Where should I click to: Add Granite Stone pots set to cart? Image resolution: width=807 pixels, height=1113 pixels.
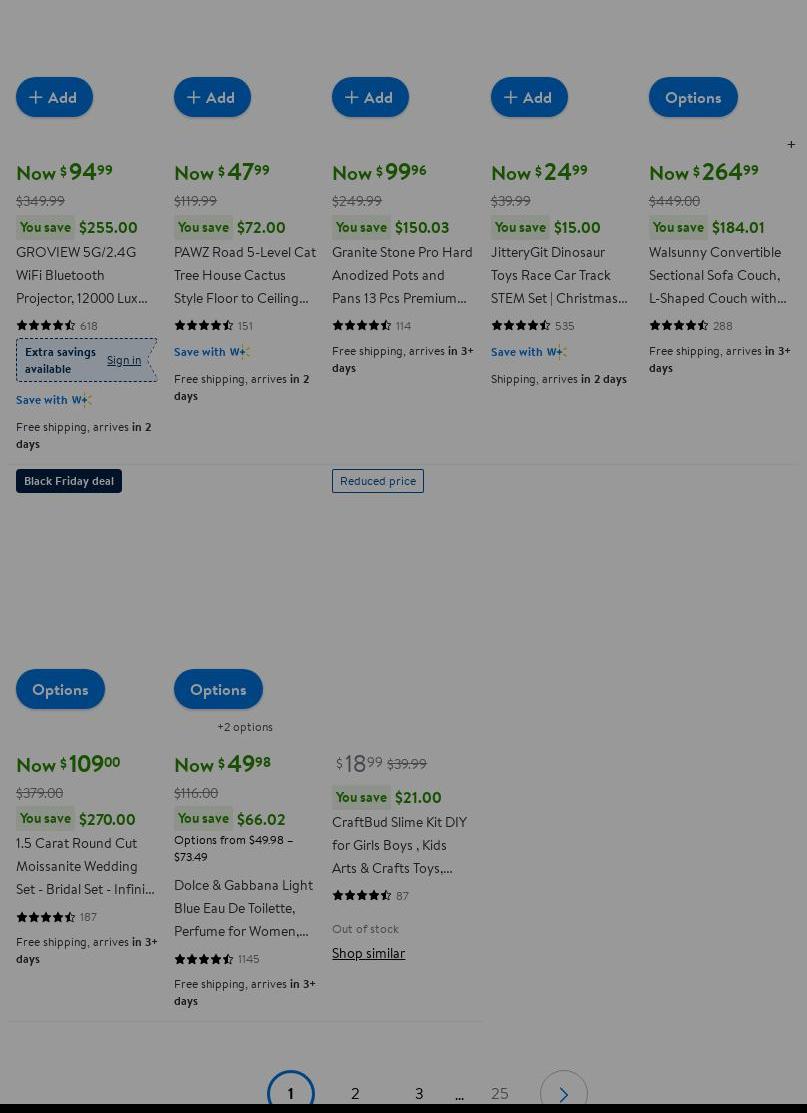(370, 97)
